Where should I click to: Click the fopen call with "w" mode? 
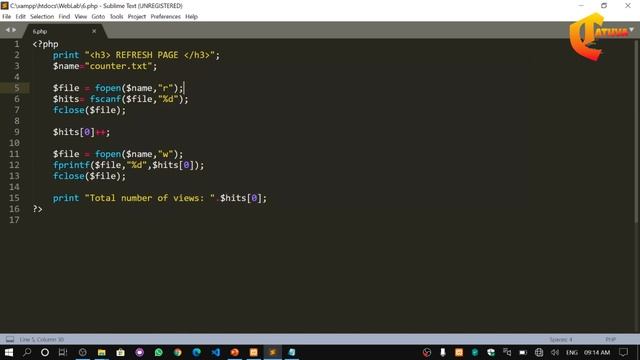[x=139, y=154]
